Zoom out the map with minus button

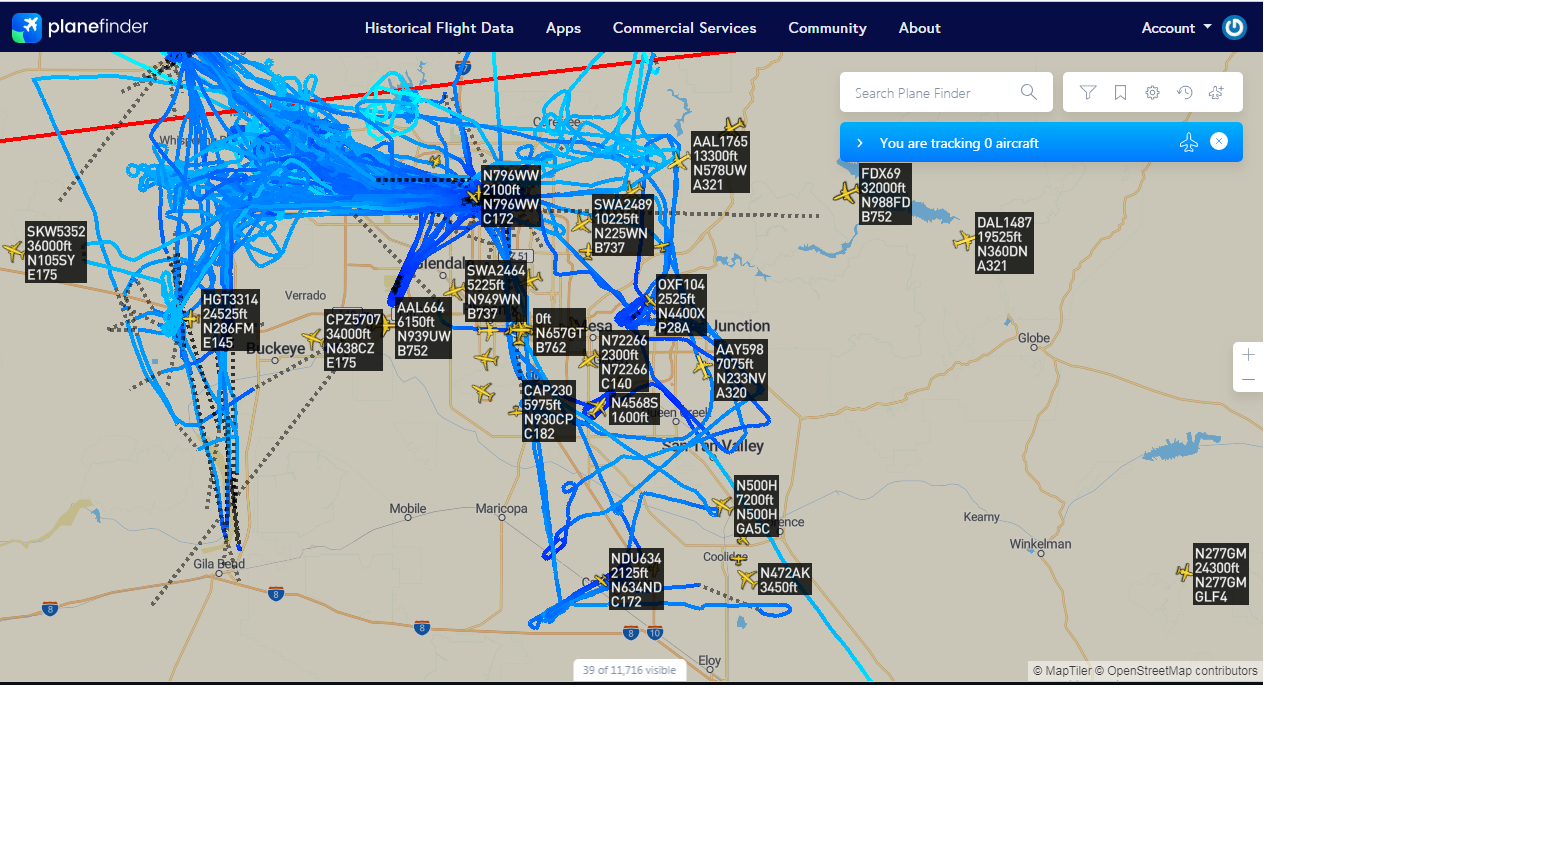click(x=1248, y=380)
